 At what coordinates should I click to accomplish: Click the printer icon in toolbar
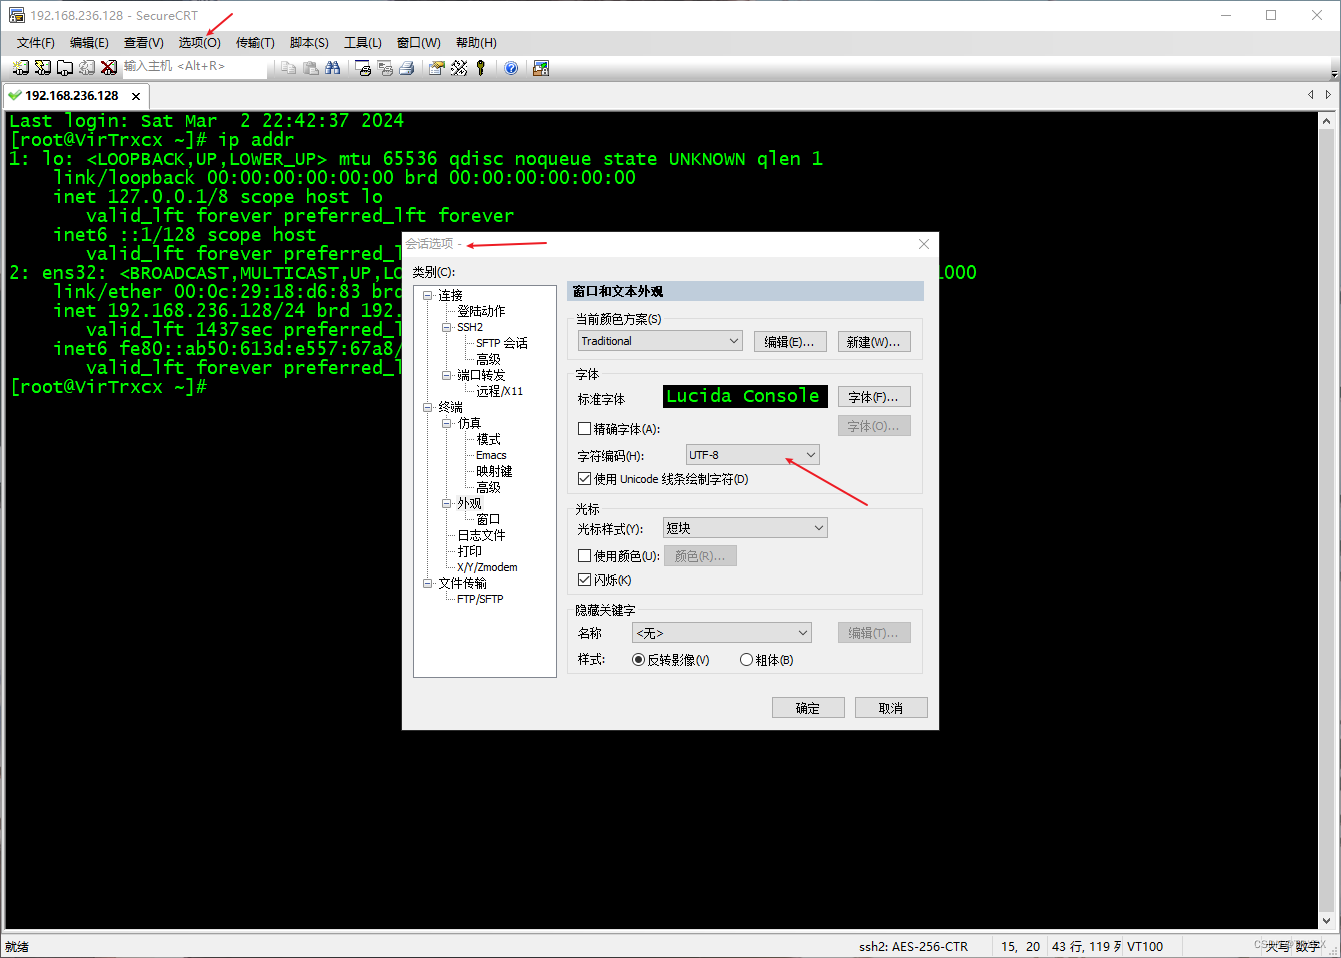pyautogui.click(x=407, y=68)
